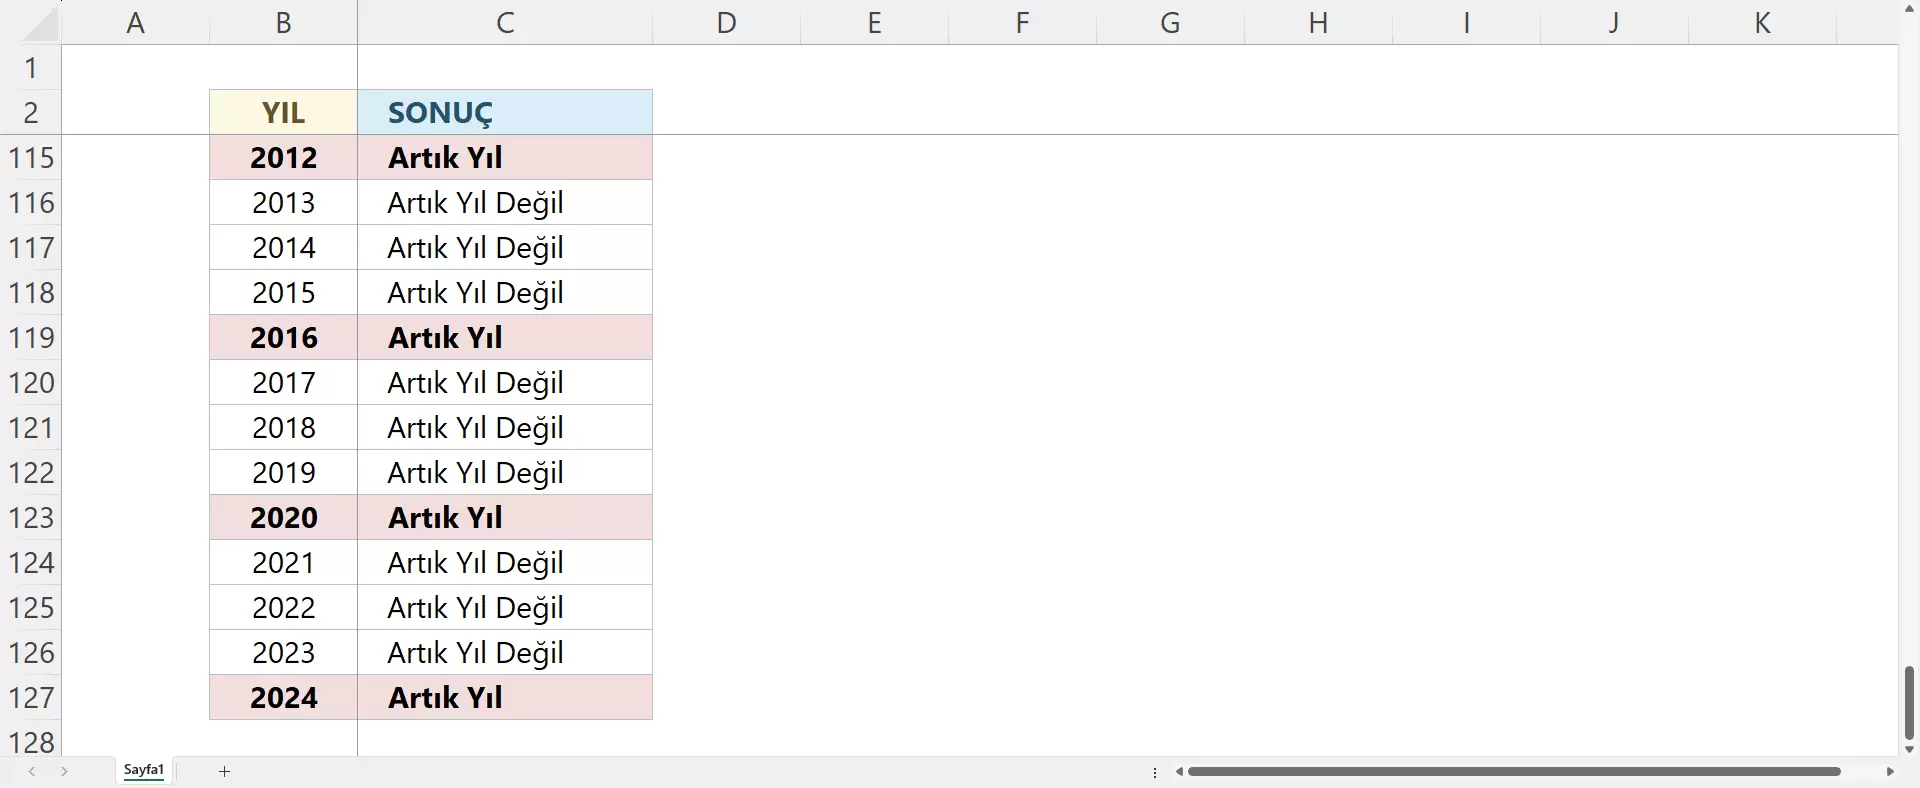Click the YIL header cell
This screenshot has width=1920, height=788.
[283, 112]
